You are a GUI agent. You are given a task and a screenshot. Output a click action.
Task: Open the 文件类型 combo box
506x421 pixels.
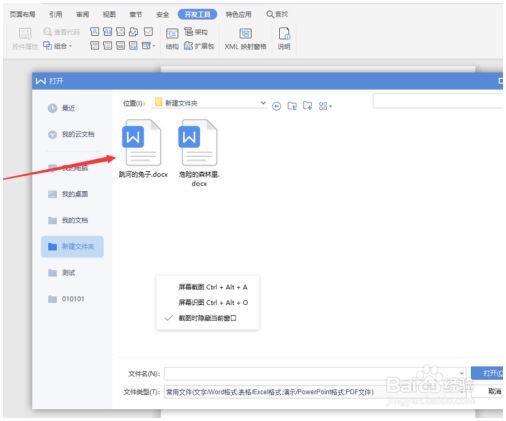(315, 392)
